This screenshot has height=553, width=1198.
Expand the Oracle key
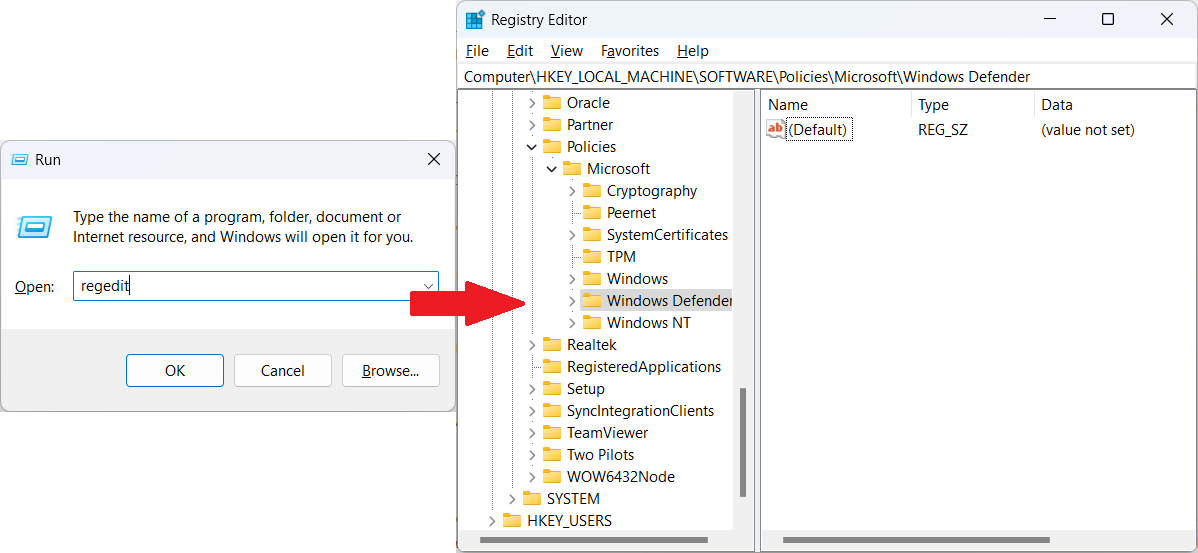[x=533, y=102]
